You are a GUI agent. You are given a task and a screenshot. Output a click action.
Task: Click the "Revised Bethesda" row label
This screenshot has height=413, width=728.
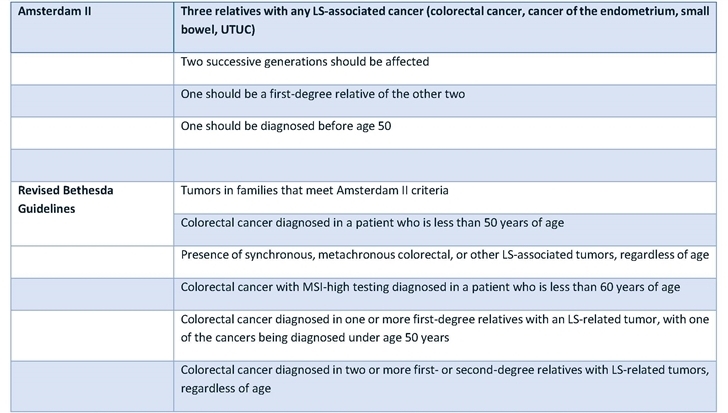tap(66, 188)
